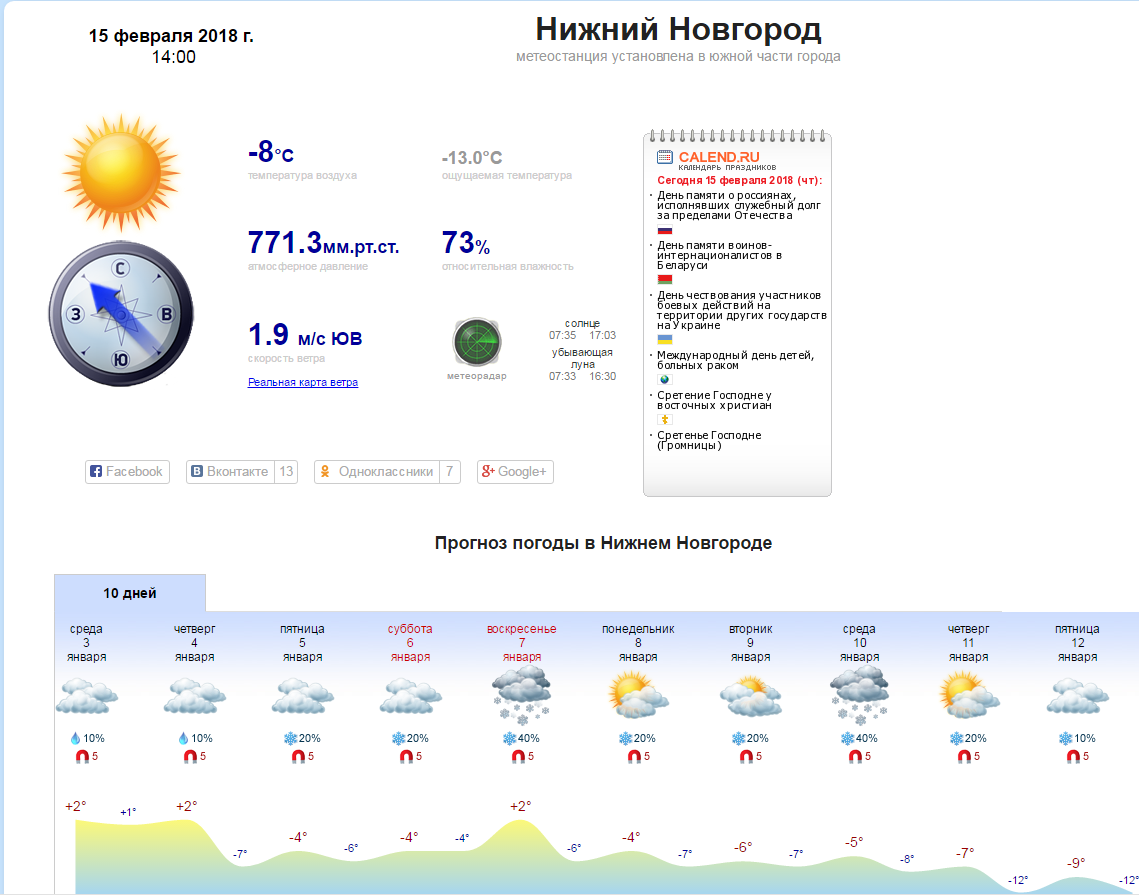Click the wind direction compass
The image size is (1139, 896).
point(120,314)
